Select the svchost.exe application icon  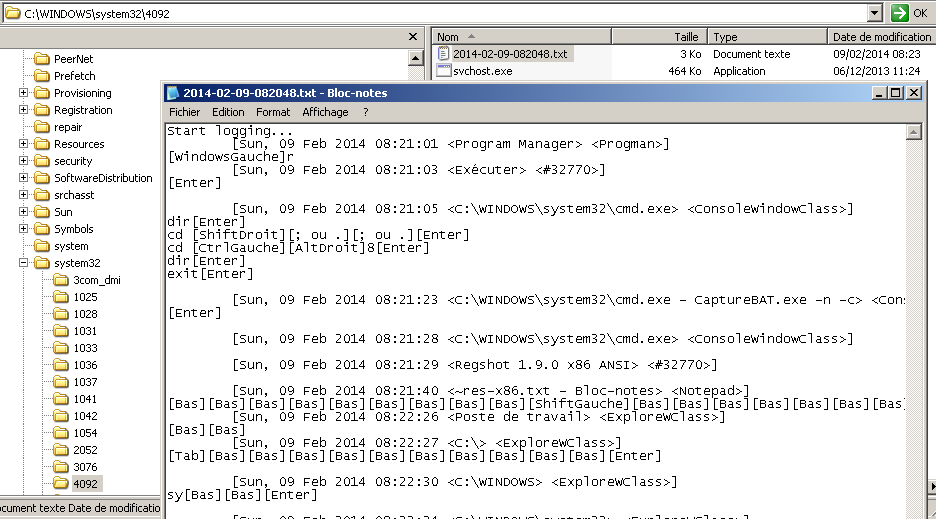point(444,71)
